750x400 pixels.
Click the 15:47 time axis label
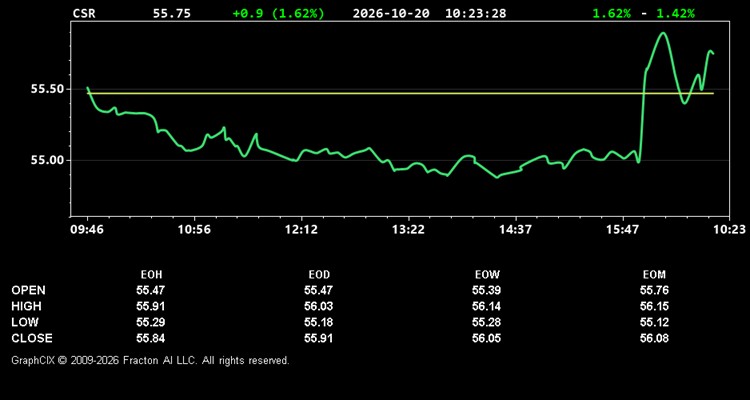(622, 230)
